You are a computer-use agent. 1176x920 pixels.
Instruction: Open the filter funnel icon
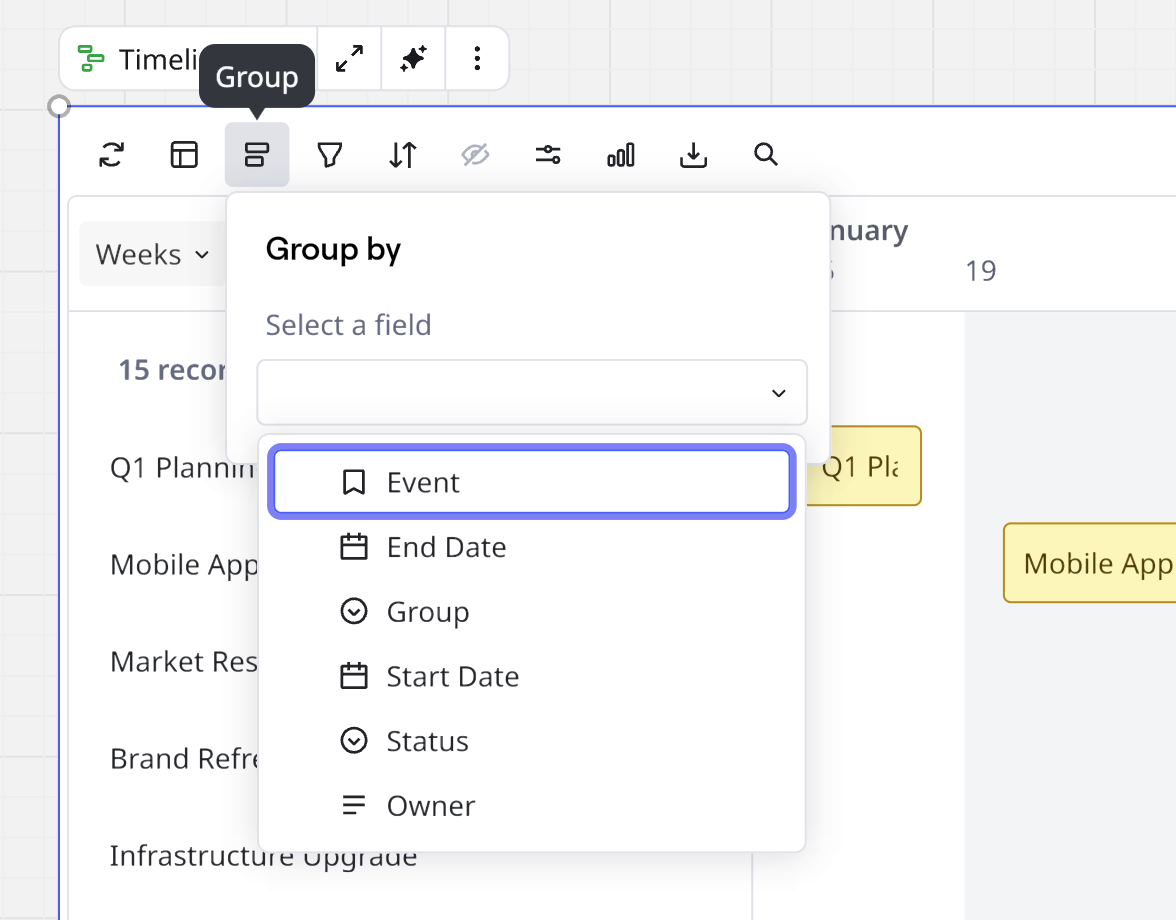[x=329, y=155]
